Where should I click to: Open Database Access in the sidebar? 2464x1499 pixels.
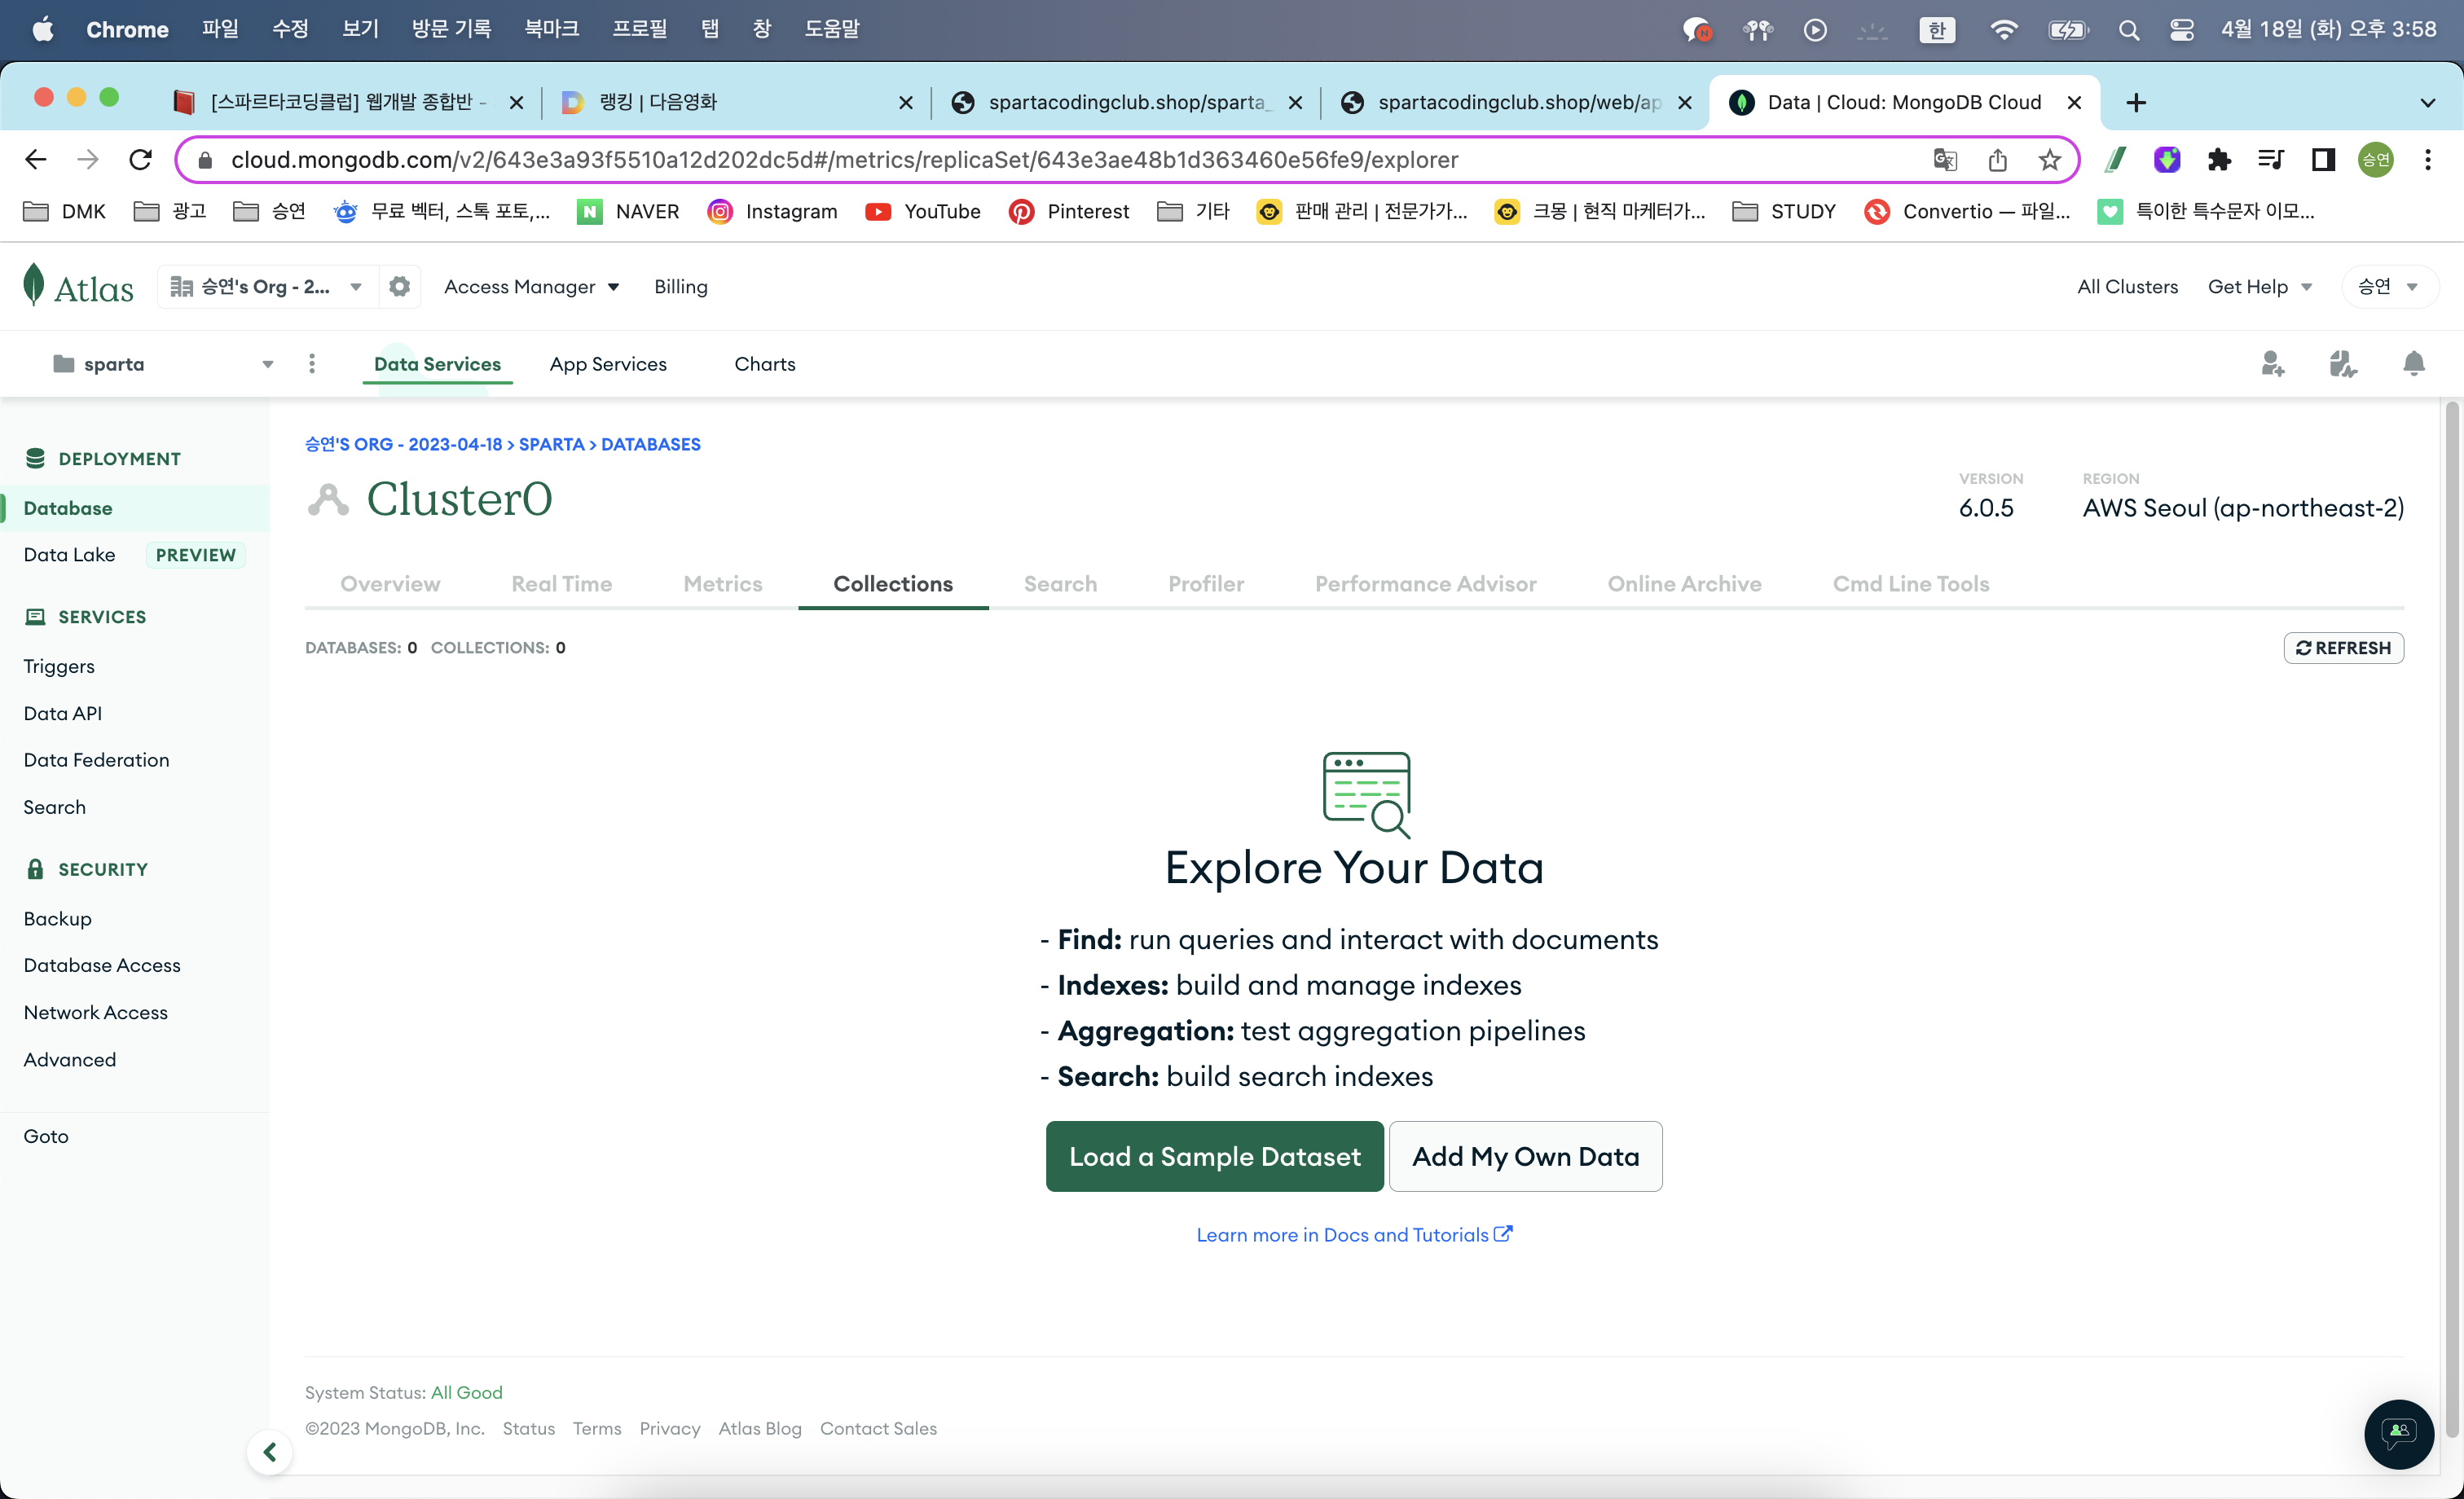pos(102,966)
